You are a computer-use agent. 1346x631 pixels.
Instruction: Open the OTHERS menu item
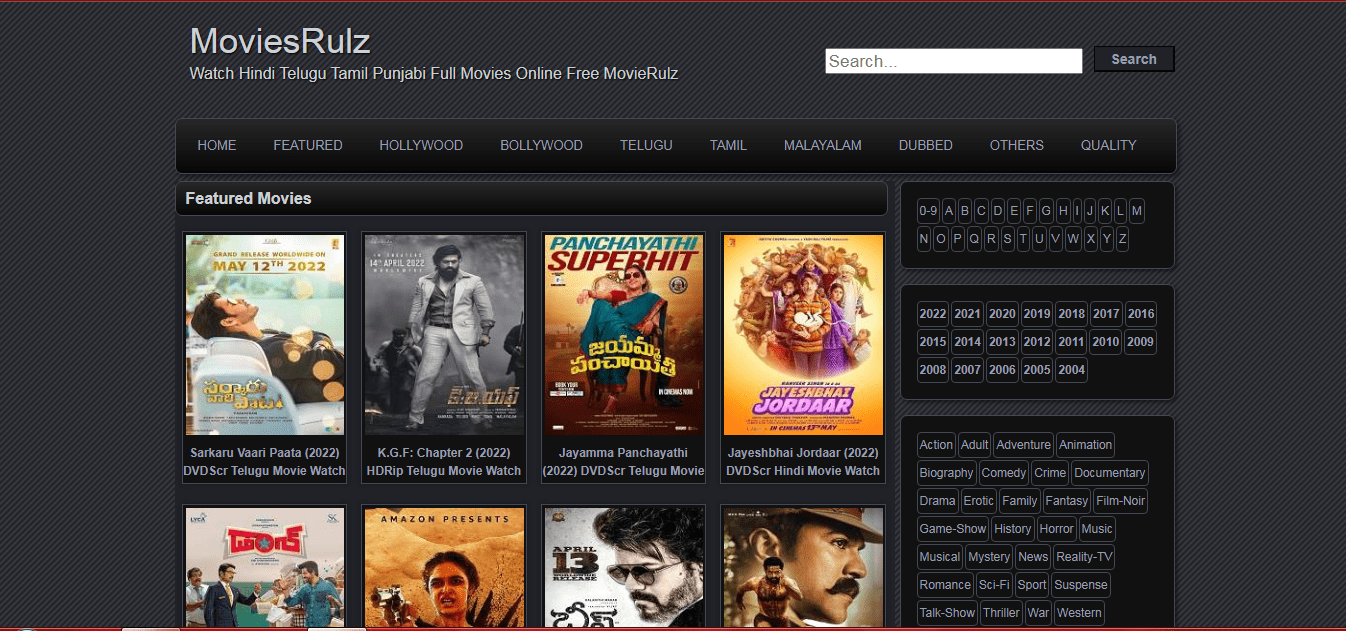[x=1017, y=145]
